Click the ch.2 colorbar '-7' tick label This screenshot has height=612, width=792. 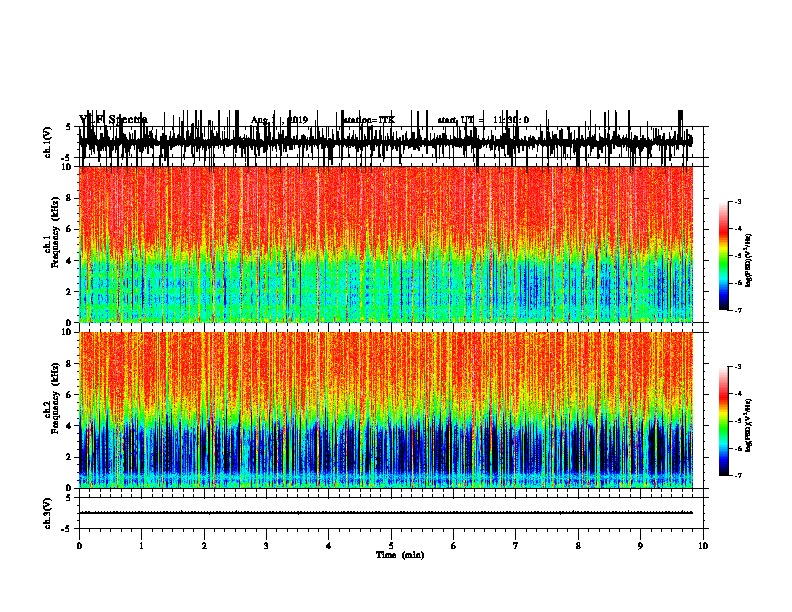[x=737, y=475]
